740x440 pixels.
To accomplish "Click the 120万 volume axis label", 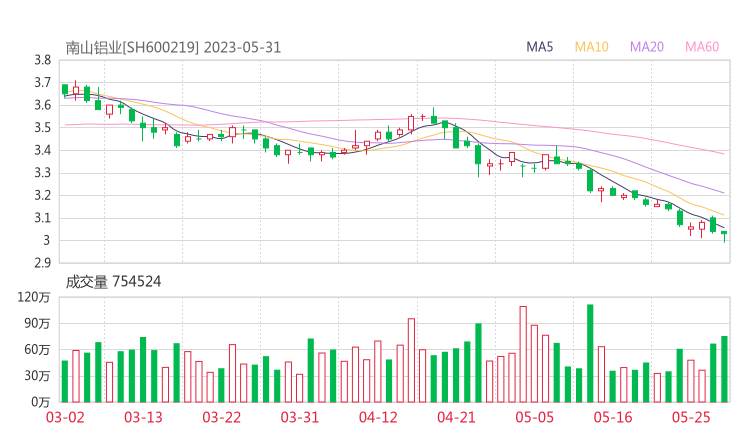I will tap(34, 297).
